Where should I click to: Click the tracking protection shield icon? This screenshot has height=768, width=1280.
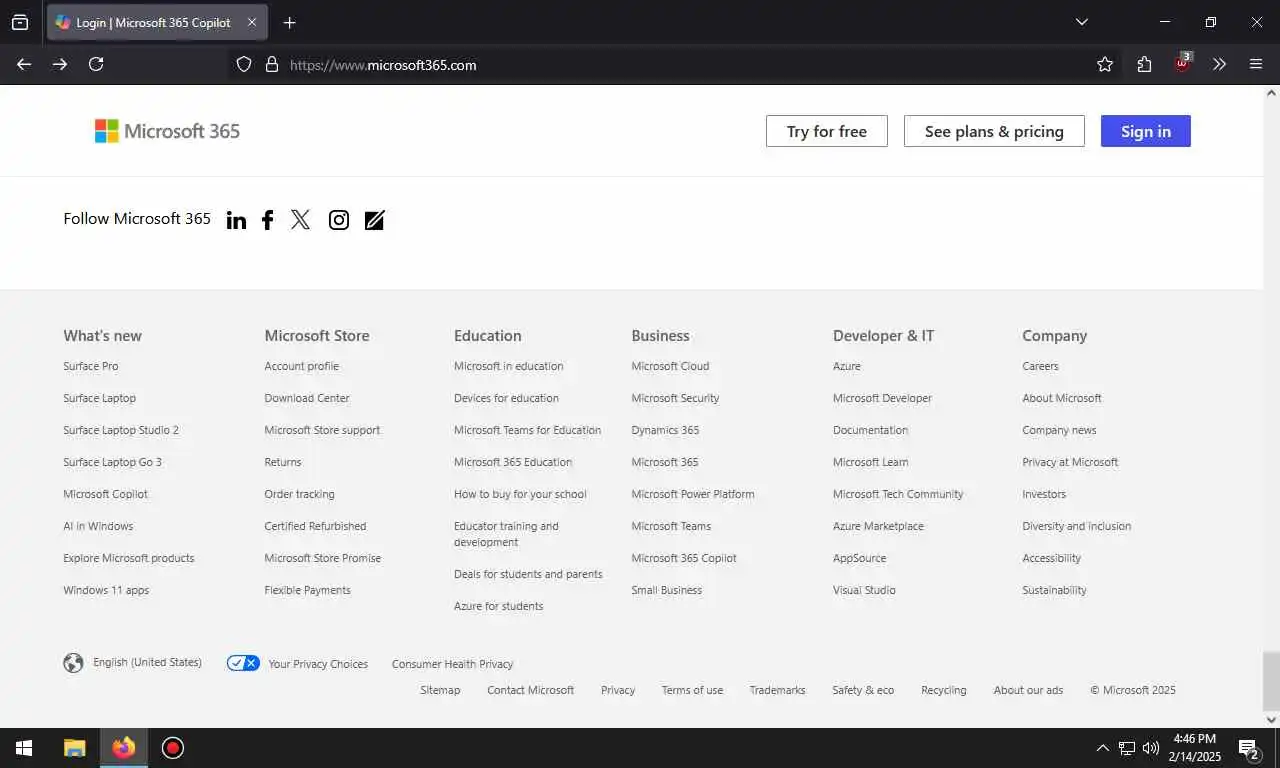point(244,64)
